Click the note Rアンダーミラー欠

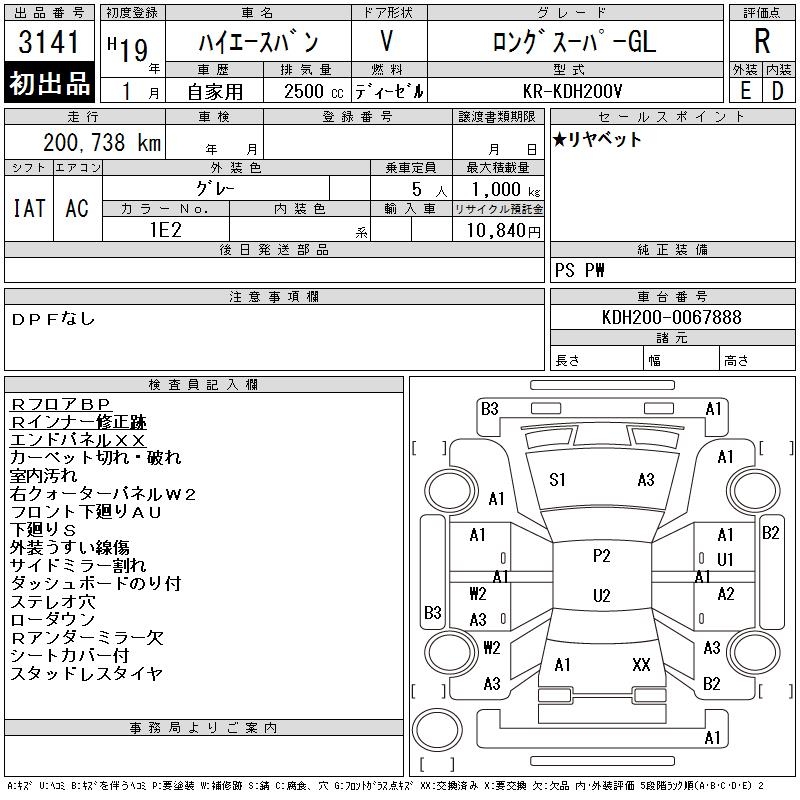click(x=87, y=637)
